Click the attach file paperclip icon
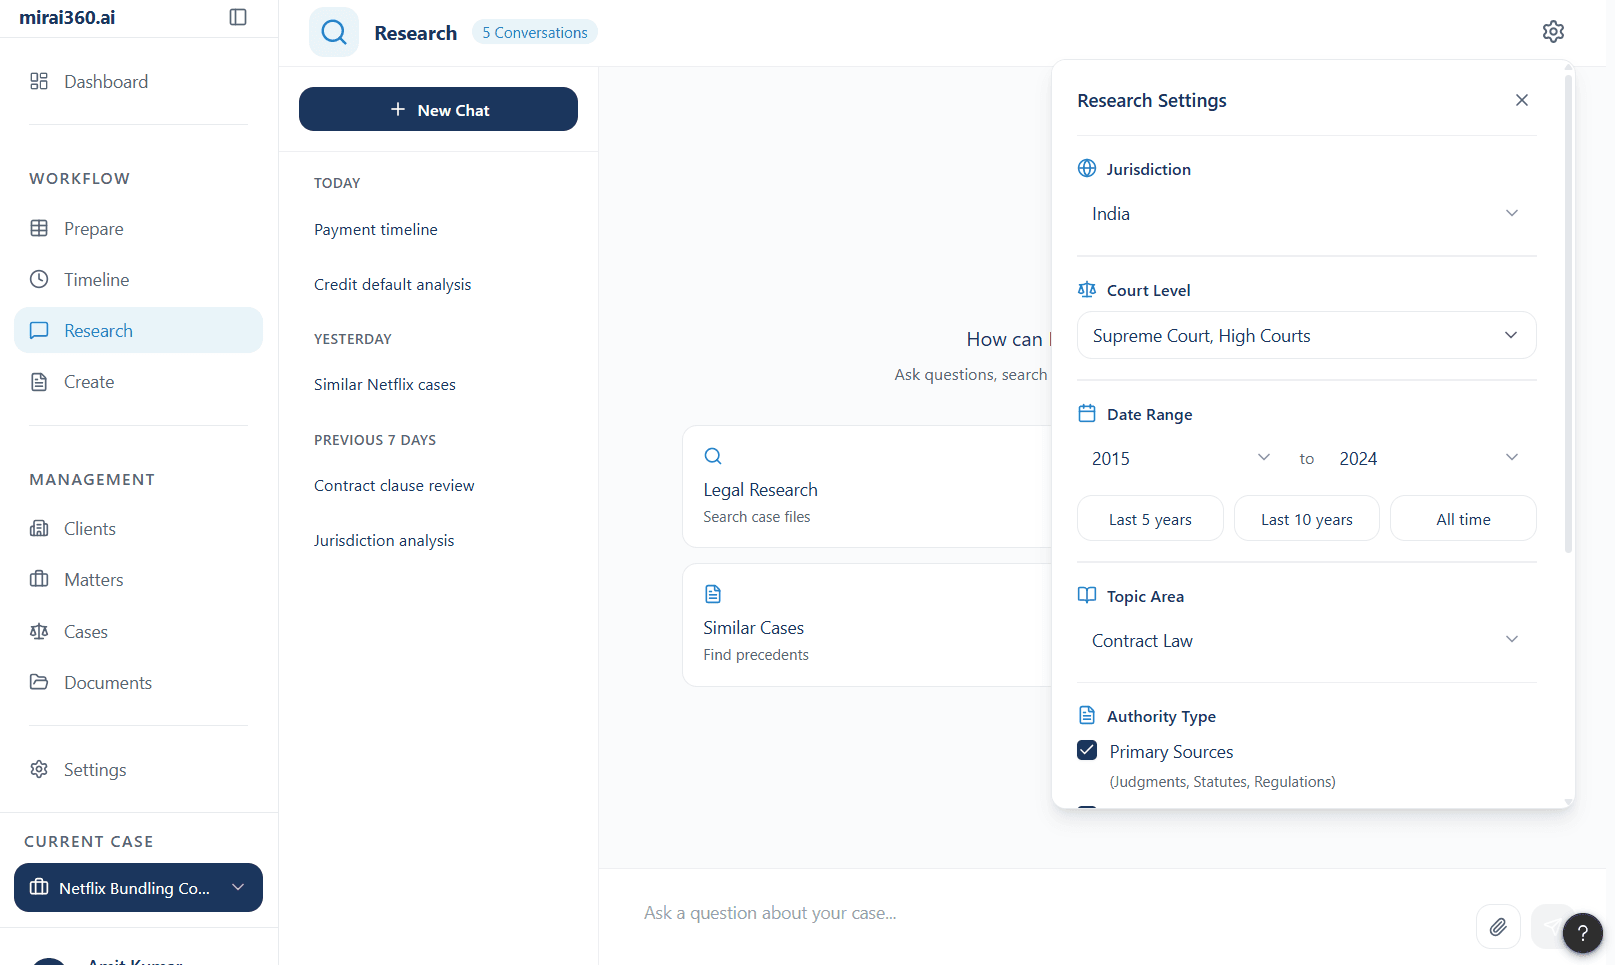The height and width of the screenshot is (965, 1615). [1497, 926]
